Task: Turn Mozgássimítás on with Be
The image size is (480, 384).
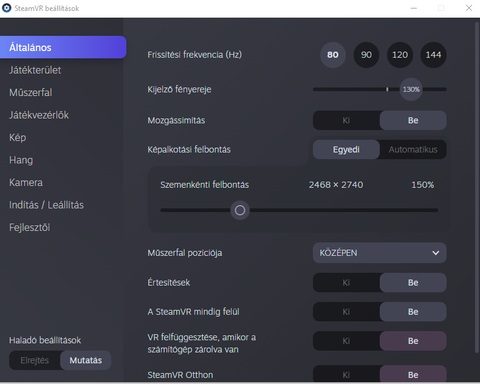Action: coord(413,120)
